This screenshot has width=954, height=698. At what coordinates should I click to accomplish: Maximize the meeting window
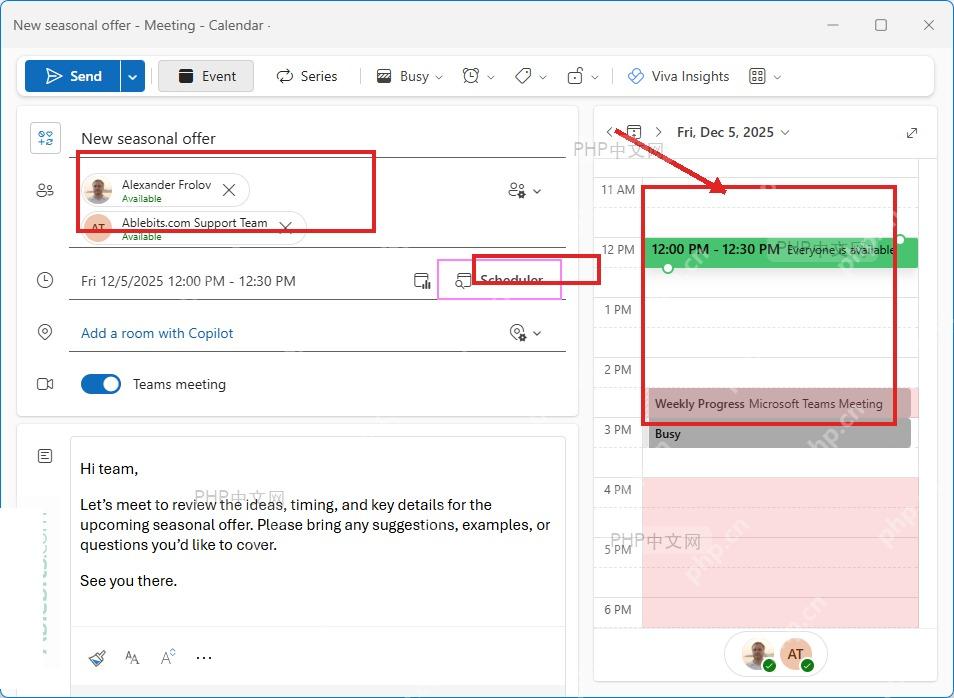(x=880, y=25)
